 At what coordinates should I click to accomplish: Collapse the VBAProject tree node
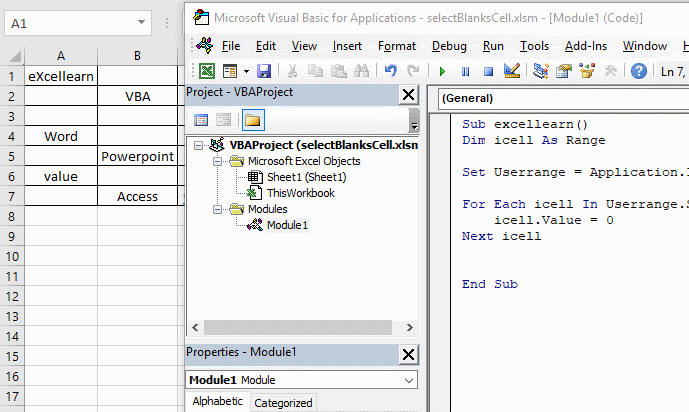click(x=198, y=145)
